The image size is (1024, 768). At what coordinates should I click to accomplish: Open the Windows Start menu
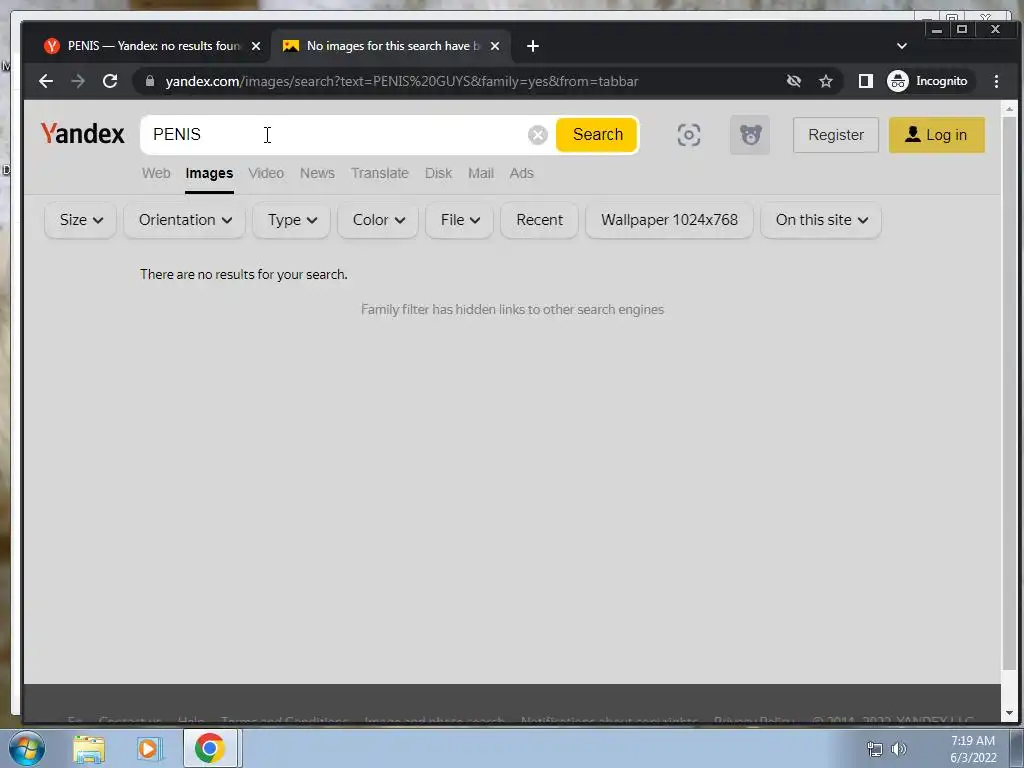[27, 748]
